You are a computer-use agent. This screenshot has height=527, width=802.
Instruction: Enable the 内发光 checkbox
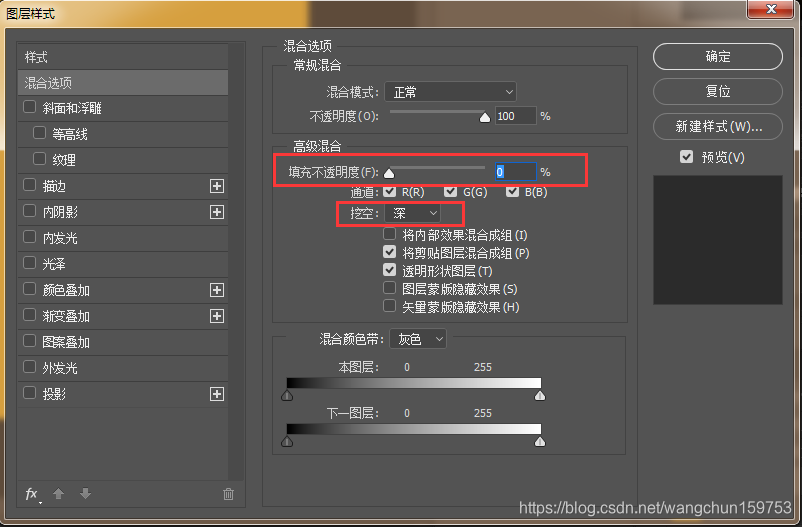click(30, 237)
